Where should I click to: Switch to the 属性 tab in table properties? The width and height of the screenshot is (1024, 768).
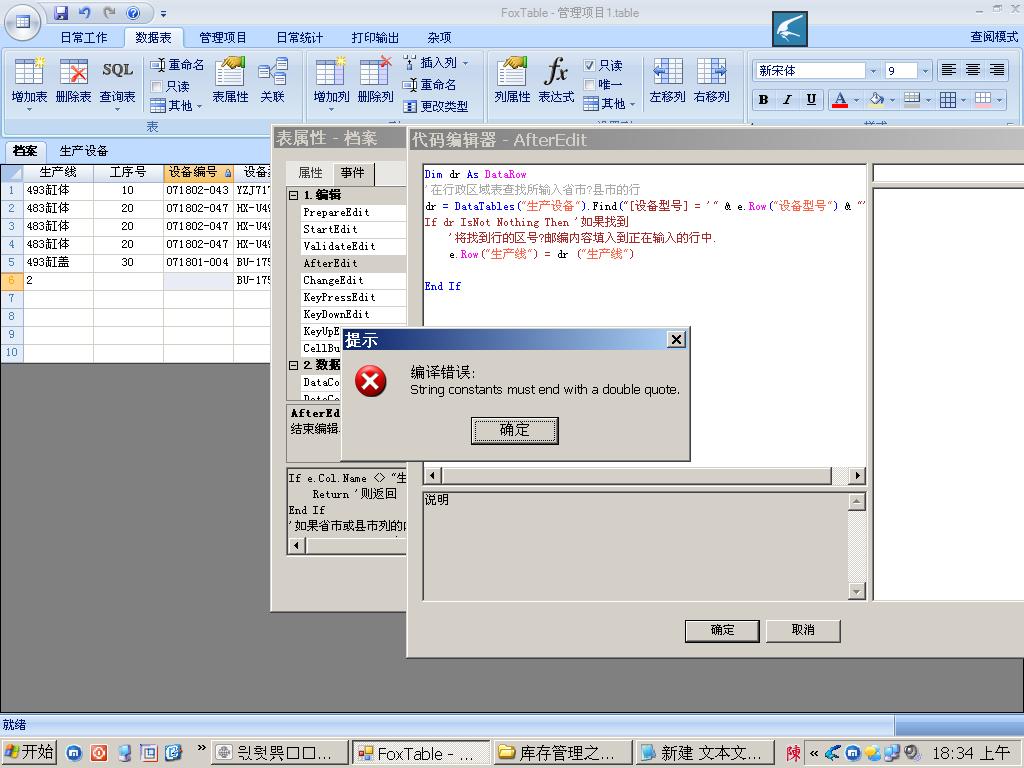[311, 173]
